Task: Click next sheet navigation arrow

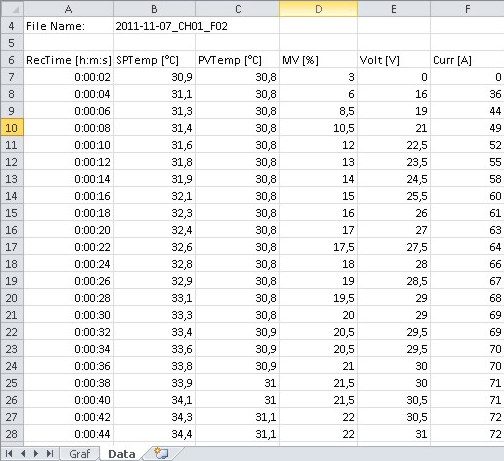Action: [x=36, y=454]
